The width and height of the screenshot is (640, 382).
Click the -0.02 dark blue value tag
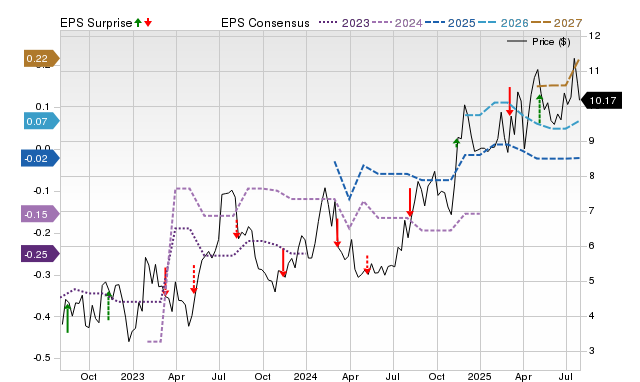coord(40,158)
